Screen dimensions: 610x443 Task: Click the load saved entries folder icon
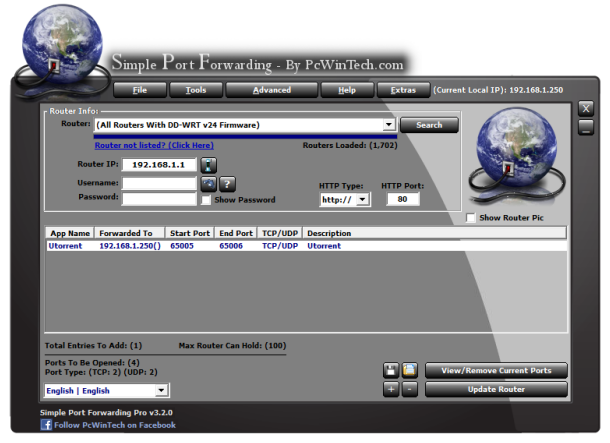[x=409, y=370]
